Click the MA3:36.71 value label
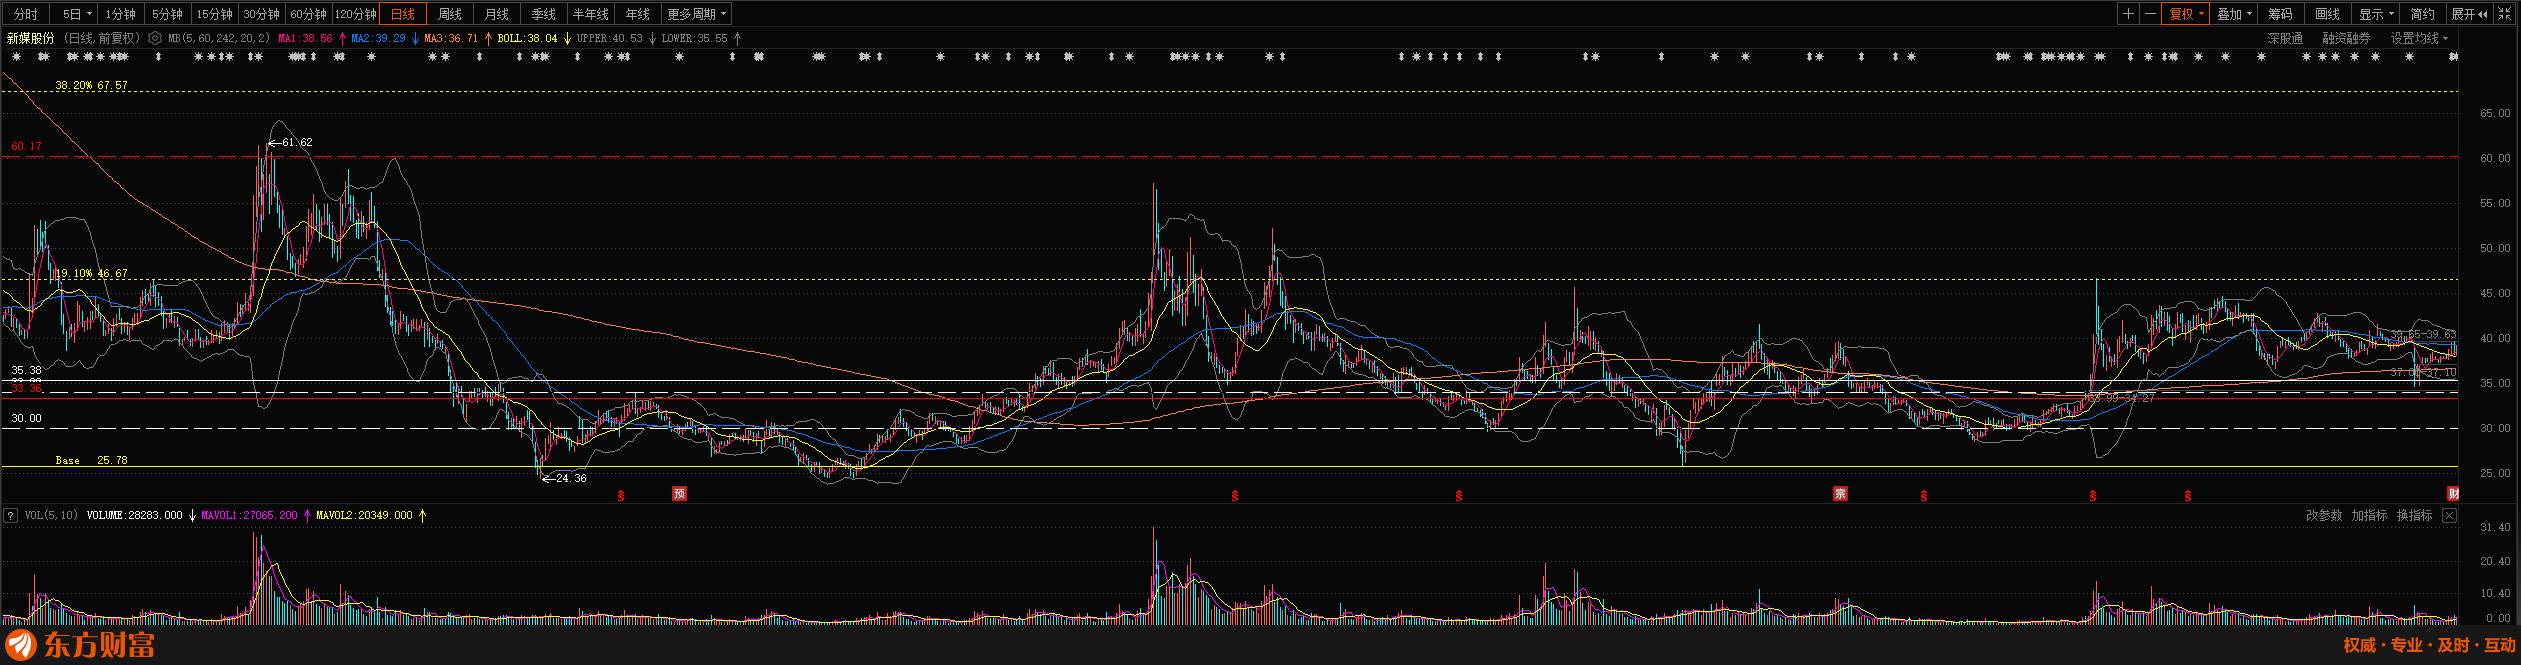2521x665 pixels. tap(451, 39)
